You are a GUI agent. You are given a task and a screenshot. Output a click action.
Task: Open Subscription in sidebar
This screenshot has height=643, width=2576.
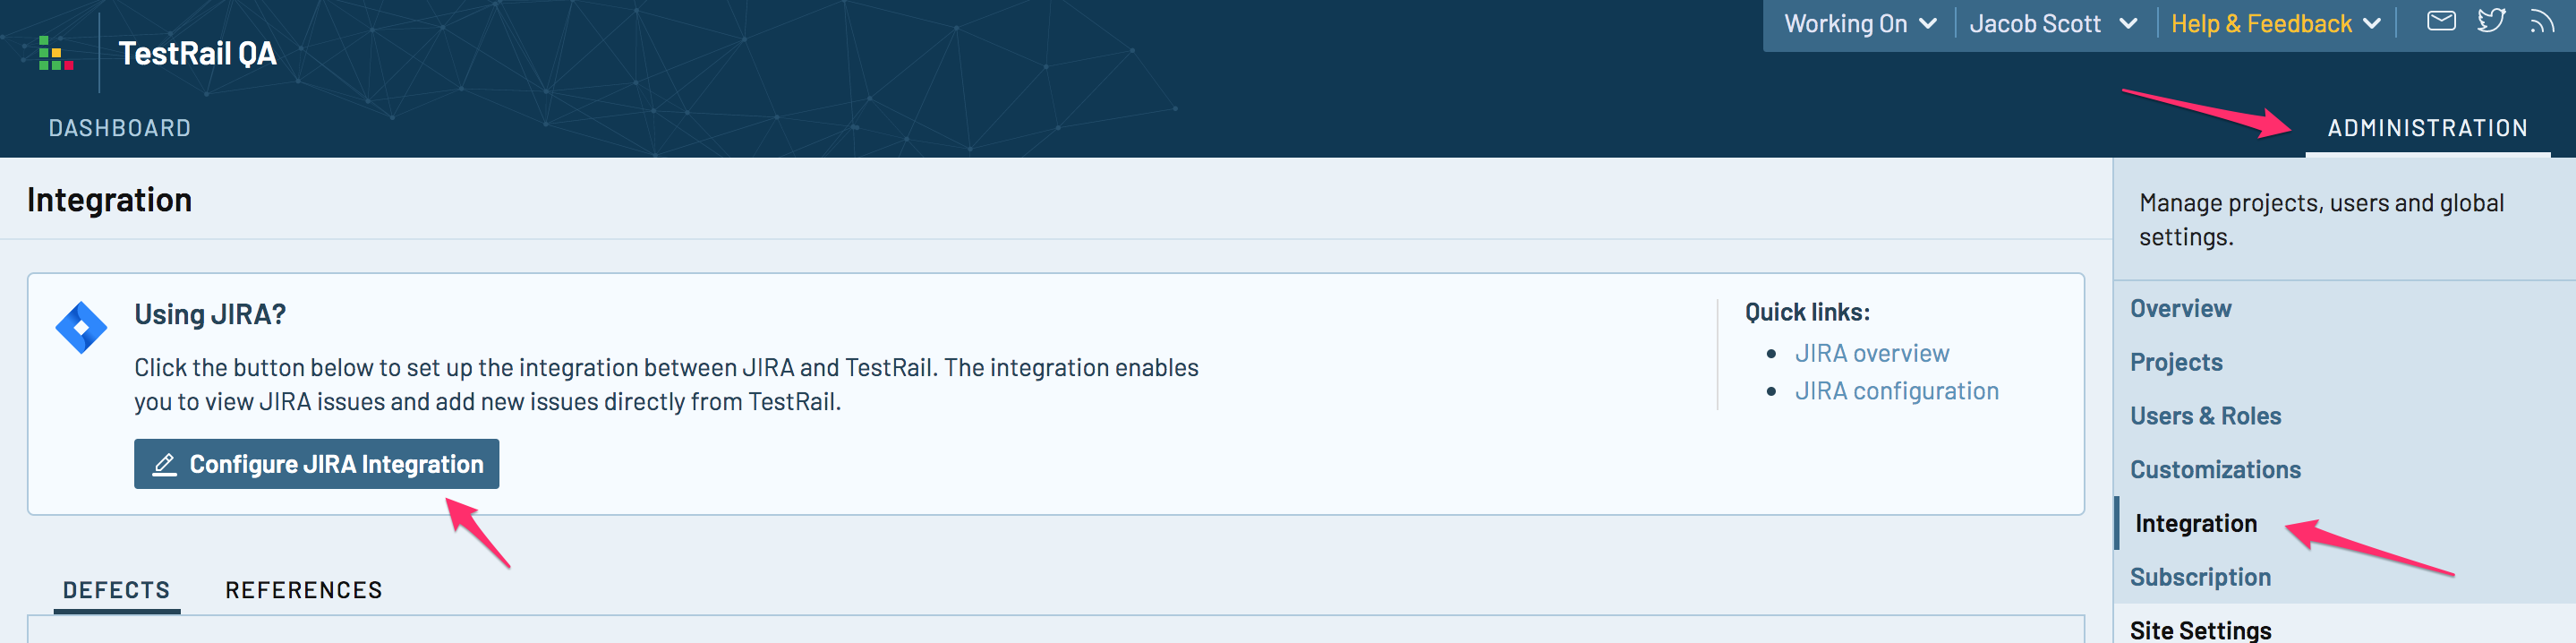(2200, 577)
